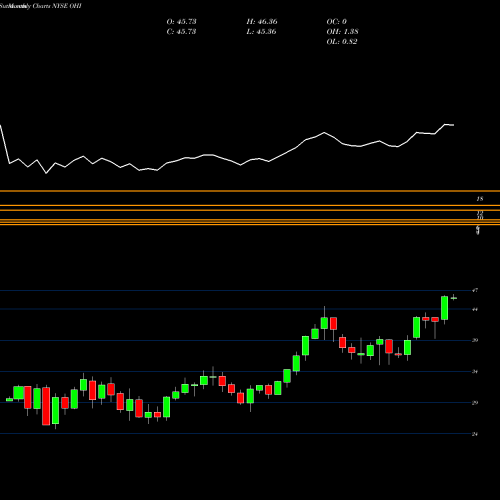Click the 24 price axis label
The width and height of the screenshot is (500, 500).
pos(475,434)
